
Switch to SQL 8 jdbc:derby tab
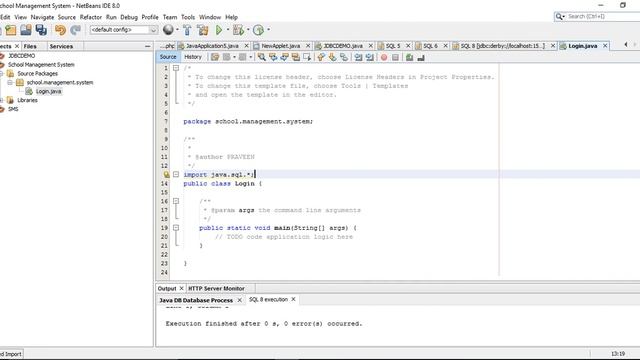click(502, 46)
